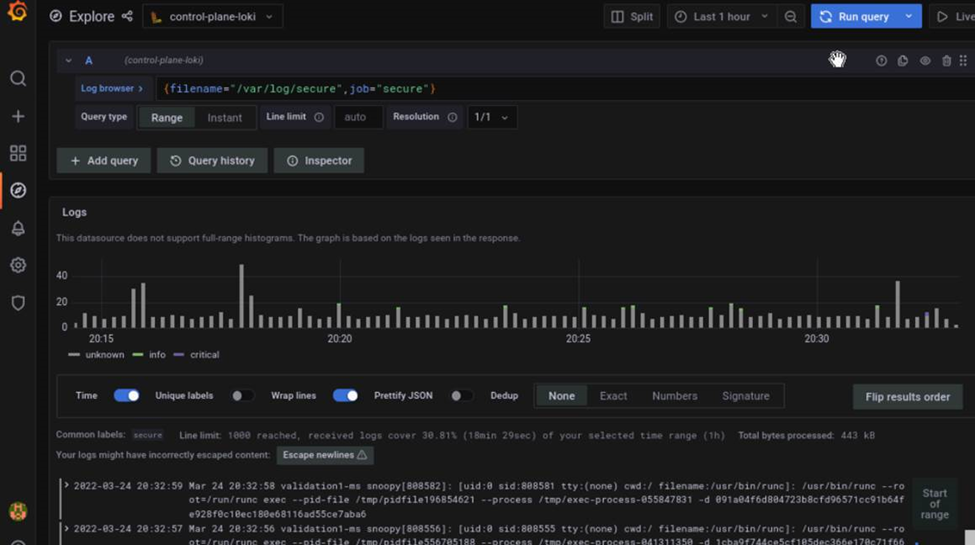Delete query A with the trash icon

946,60
